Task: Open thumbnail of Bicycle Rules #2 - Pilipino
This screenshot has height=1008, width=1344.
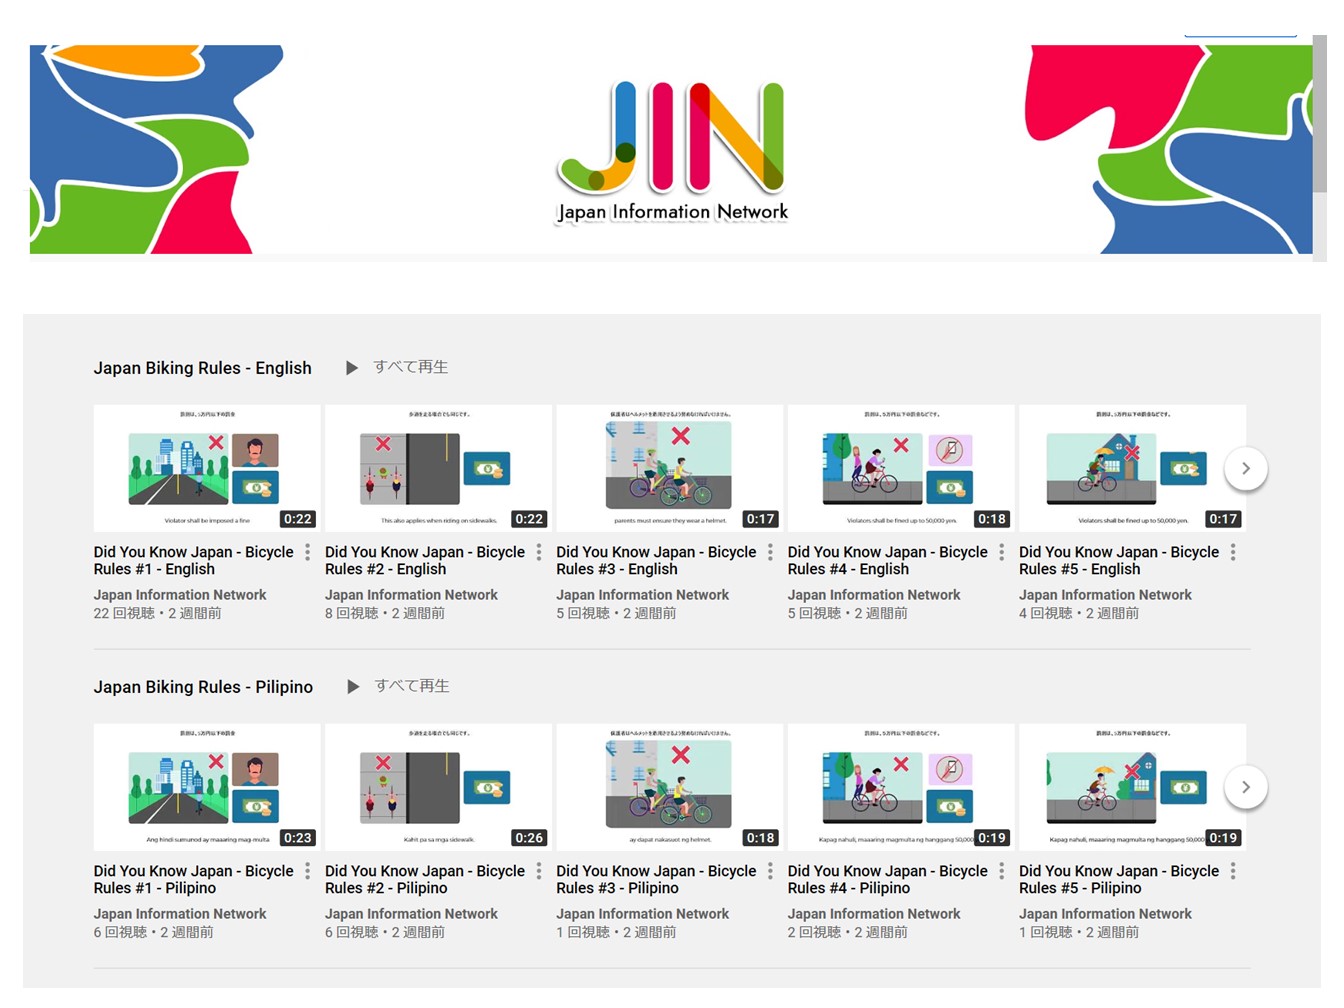Action: [438, 787]
